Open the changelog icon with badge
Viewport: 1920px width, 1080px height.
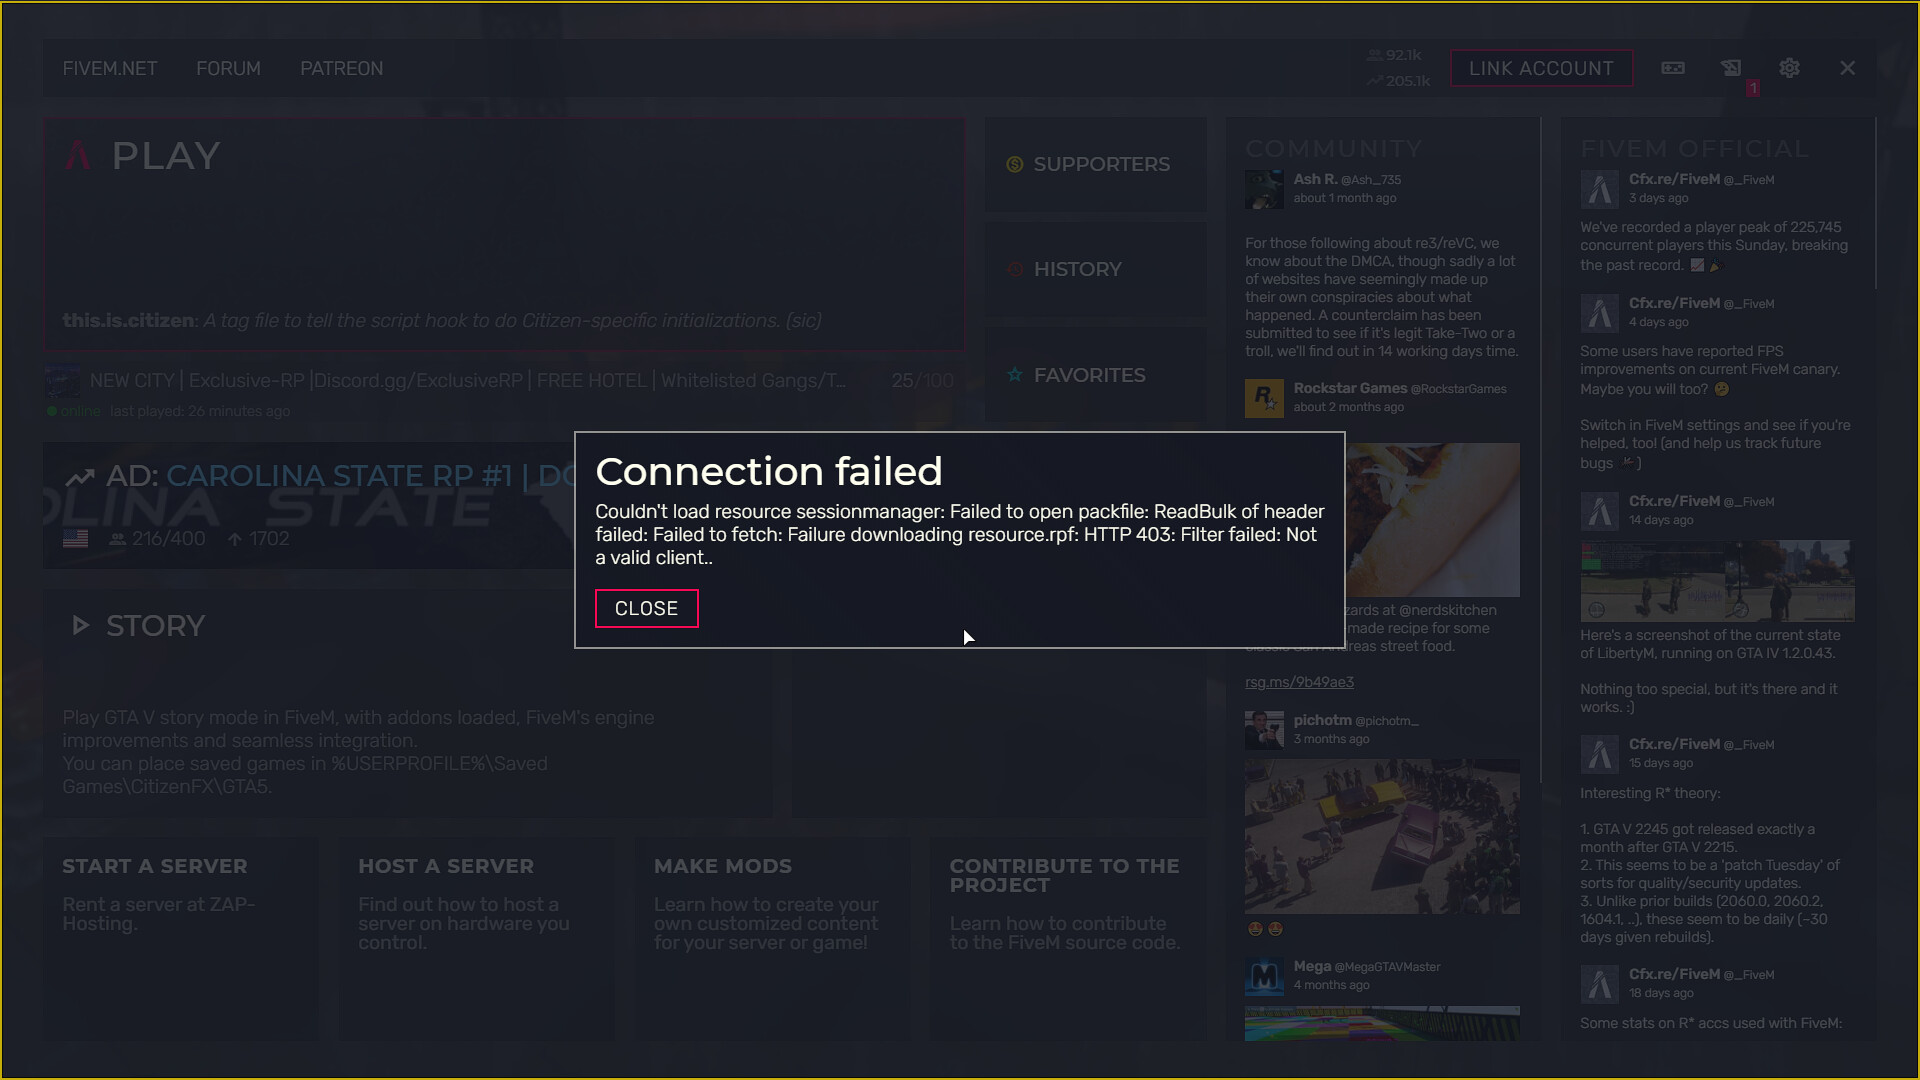point(1731,68)
